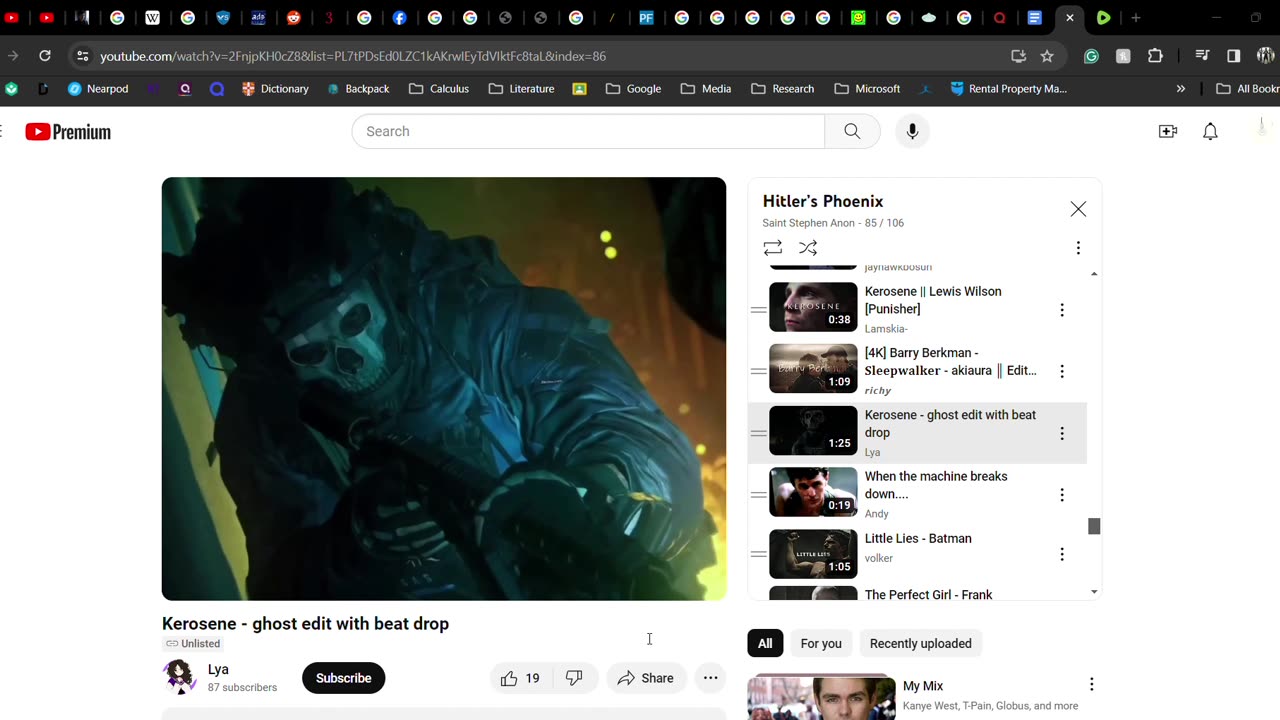Open the Extensions puzzle piece menu
1280x720 pixels.
click(x=1155, y=56)
